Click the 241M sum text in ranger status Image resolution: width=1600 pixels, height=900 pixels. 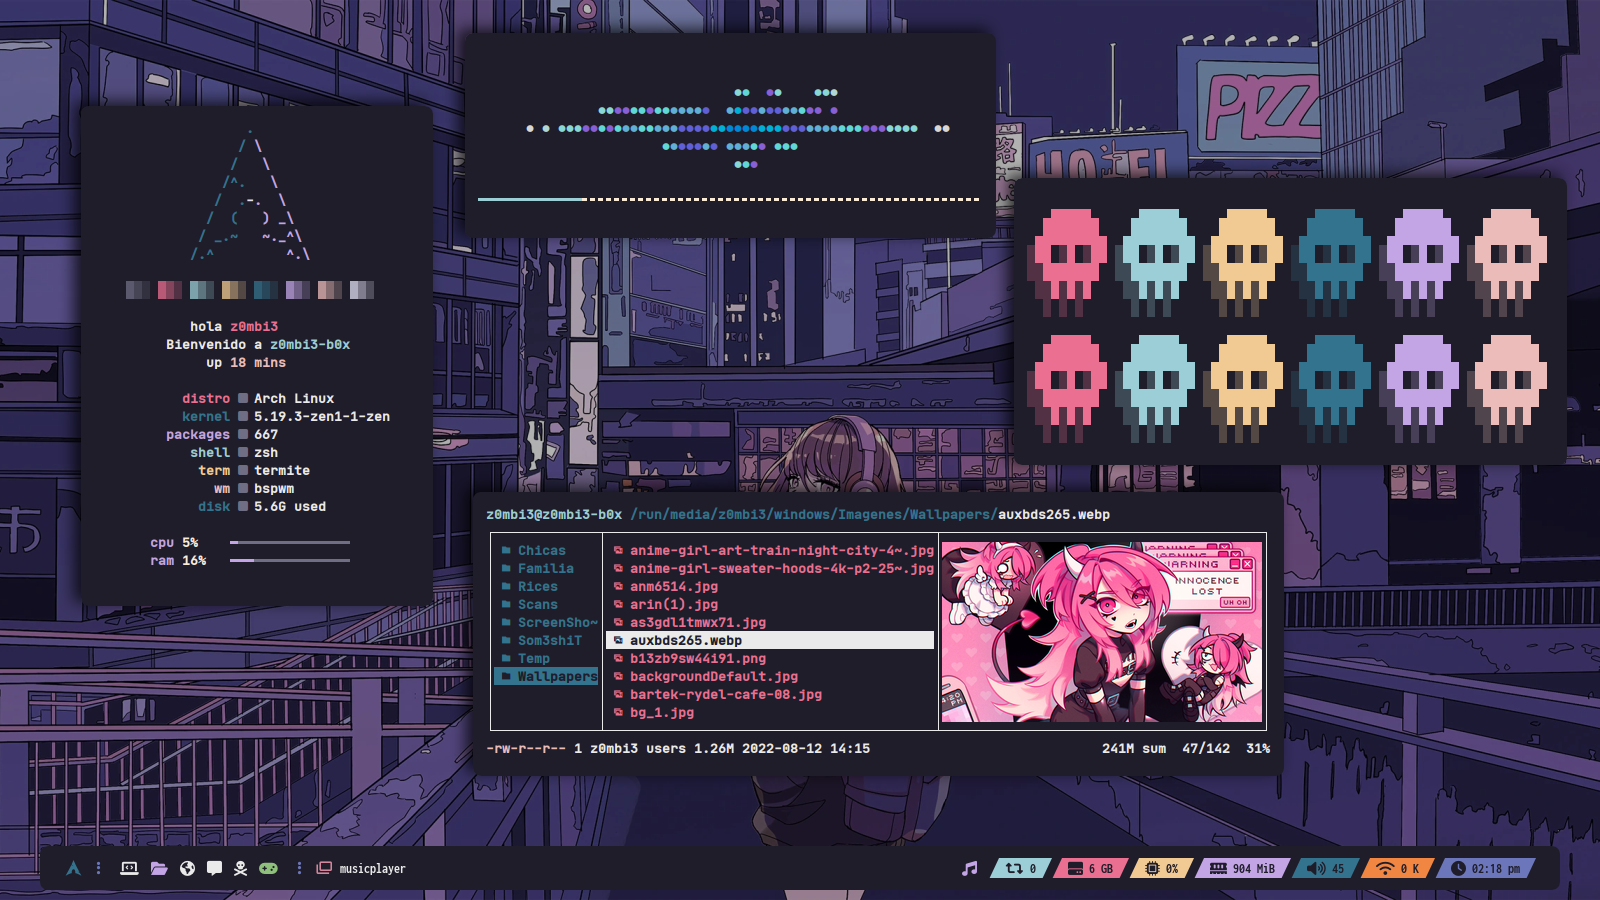click(x=1134, y=748)
